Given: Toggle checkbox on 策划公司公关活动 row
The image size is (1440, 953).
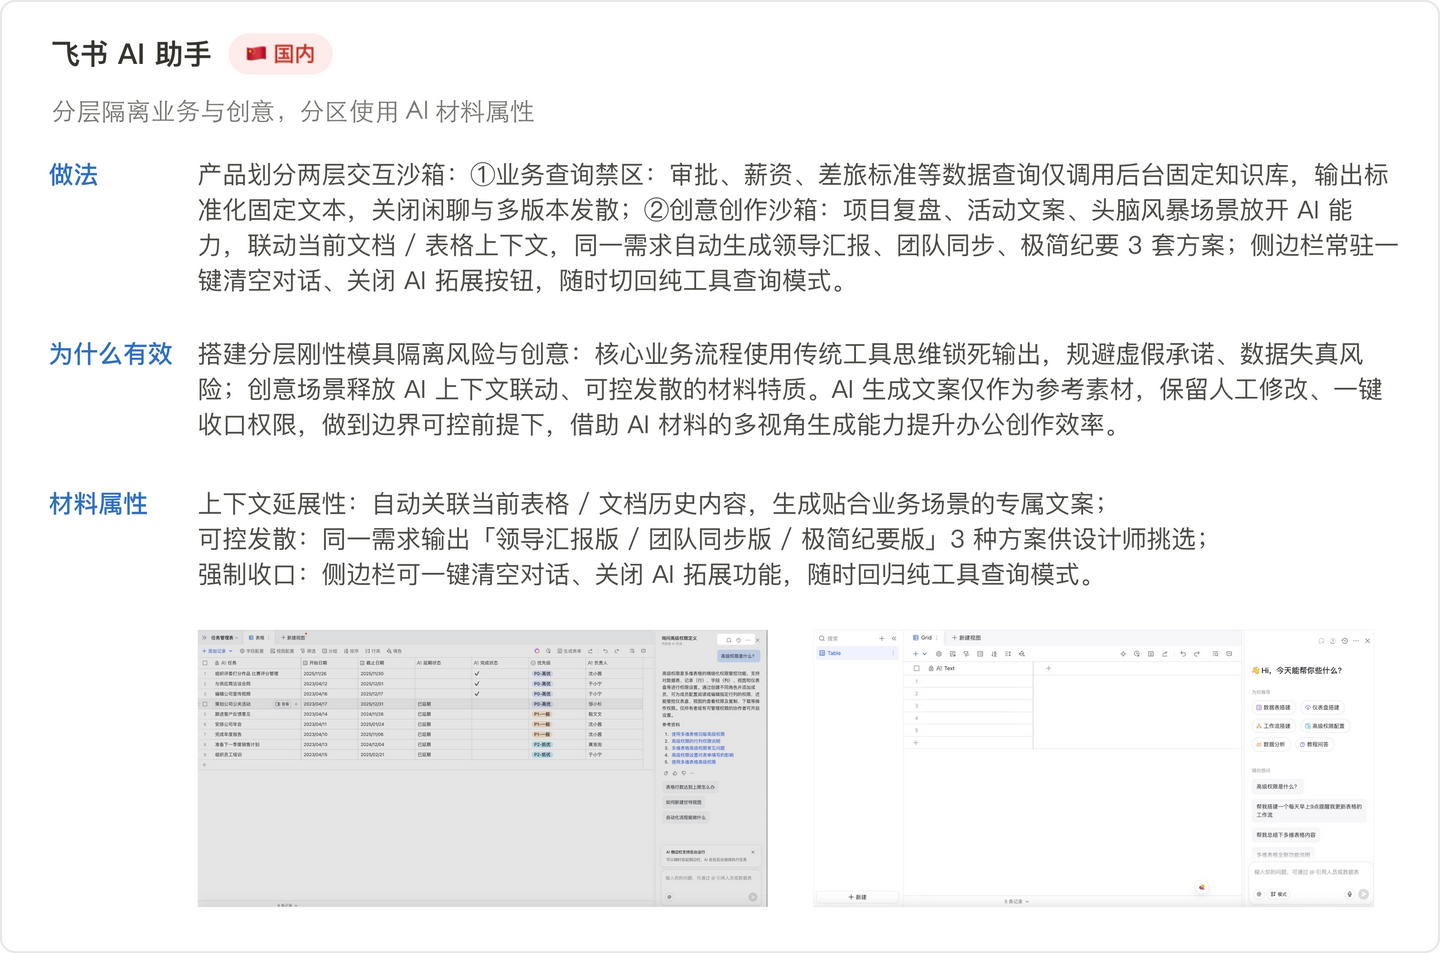Looking at the screenshot, I should tap(205, 704).
